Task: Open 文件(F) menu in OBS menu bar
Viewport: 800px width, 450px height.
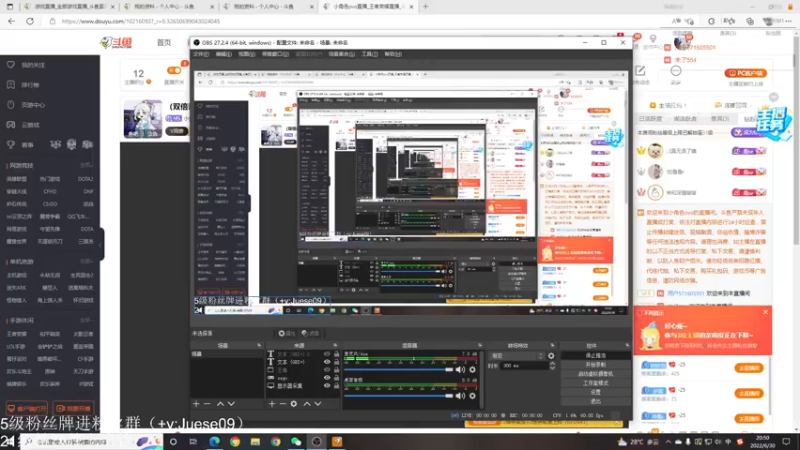Action: pos(201,54)
